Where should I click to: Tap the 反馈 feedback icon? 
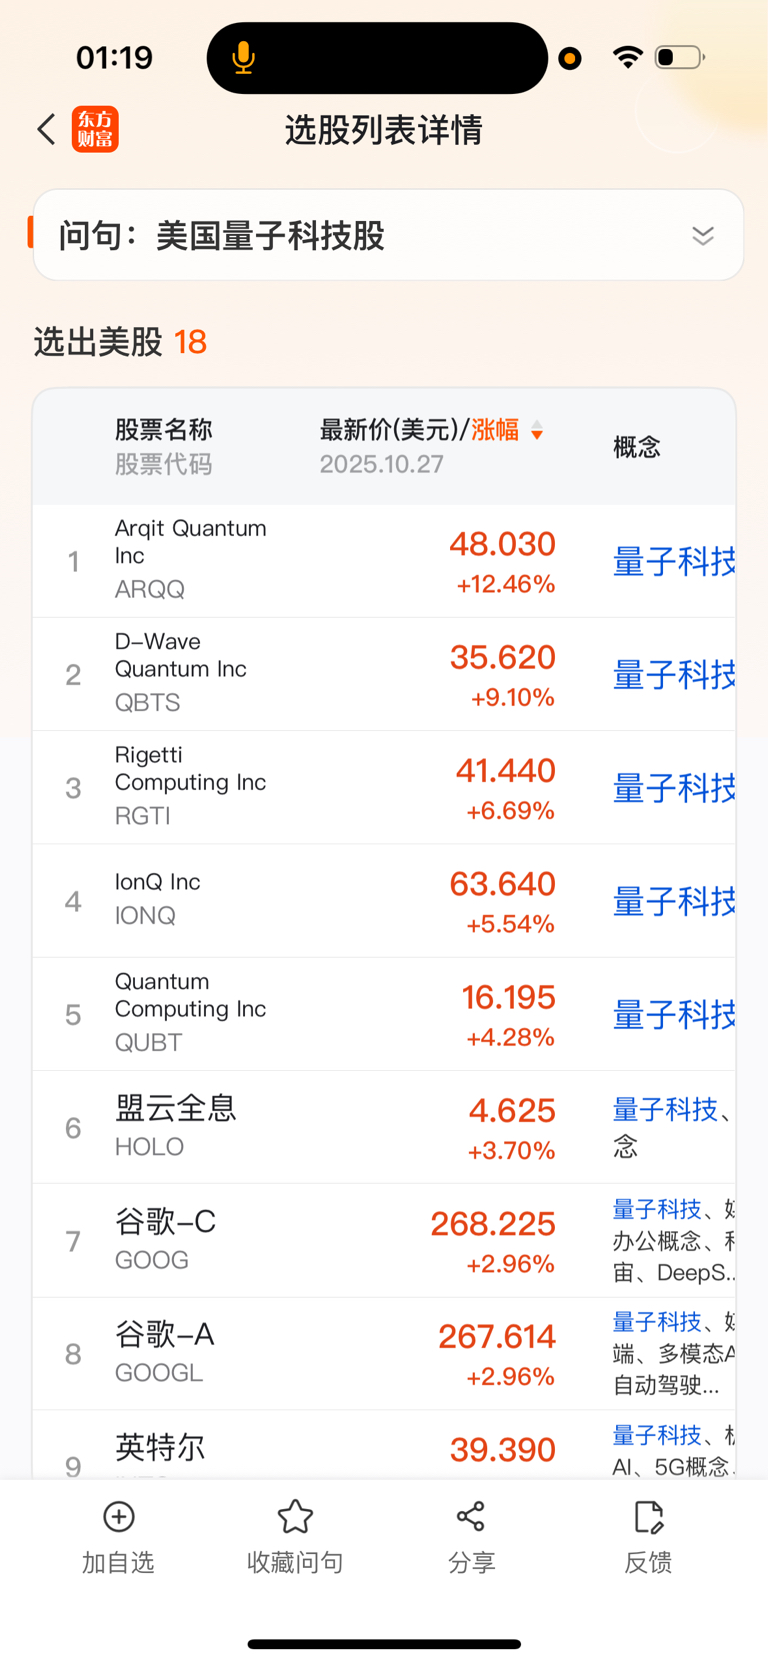648,1516
